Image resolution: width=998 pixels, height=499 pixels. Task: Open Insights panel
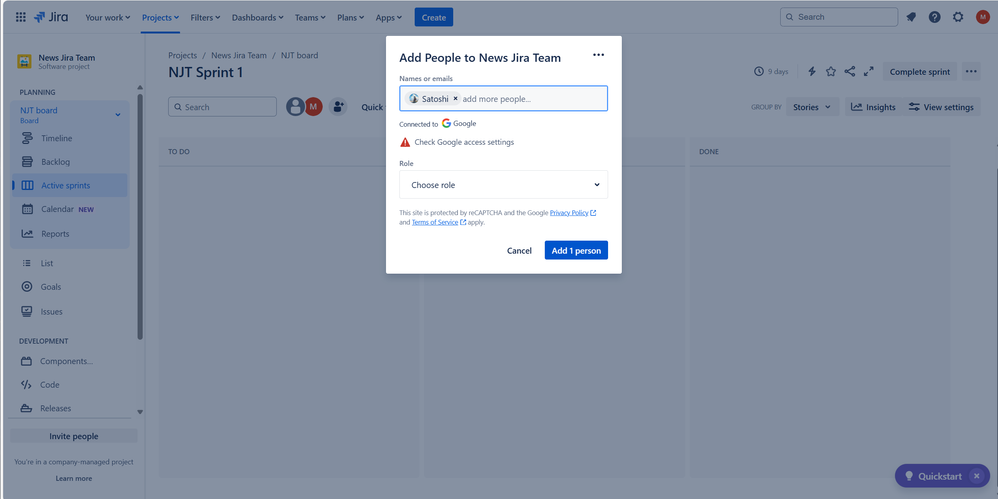(873, 107)
